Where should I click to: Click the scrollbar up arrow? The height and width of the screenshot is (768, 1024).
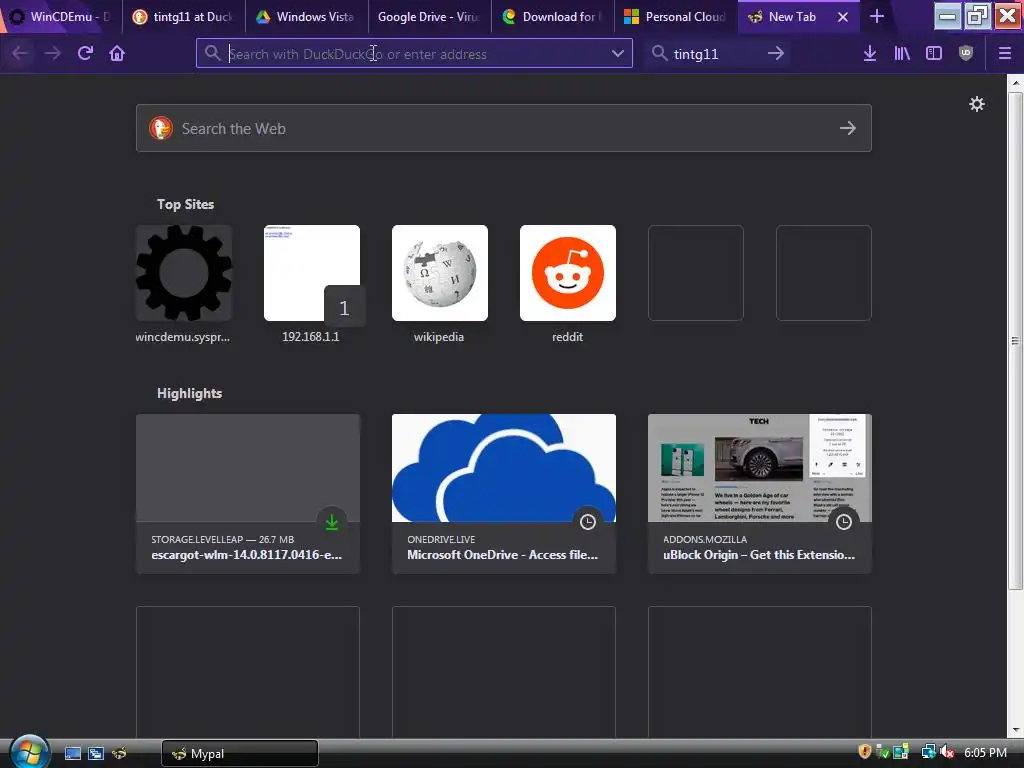[1015, 83]
